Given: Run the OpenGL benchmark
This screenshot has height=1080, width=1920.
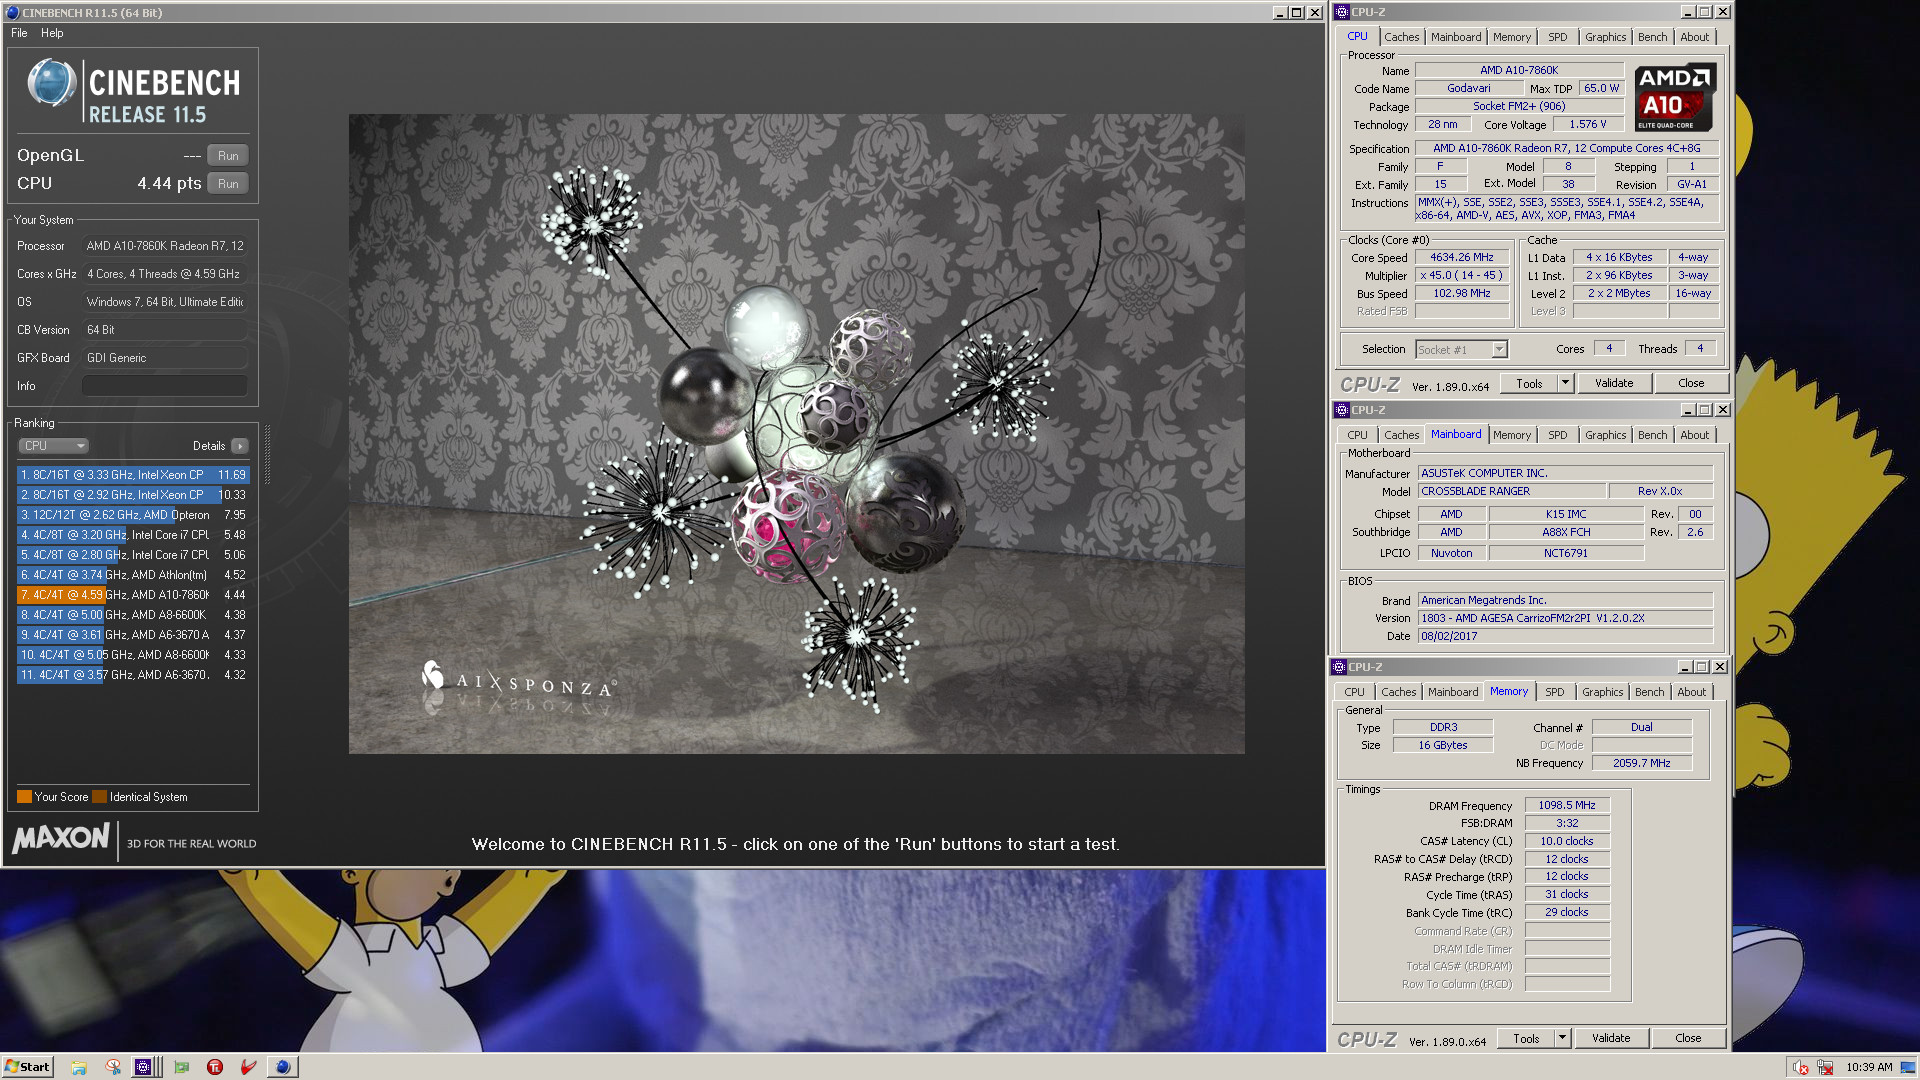Looking at the screenshot, I should pos(228,156).
